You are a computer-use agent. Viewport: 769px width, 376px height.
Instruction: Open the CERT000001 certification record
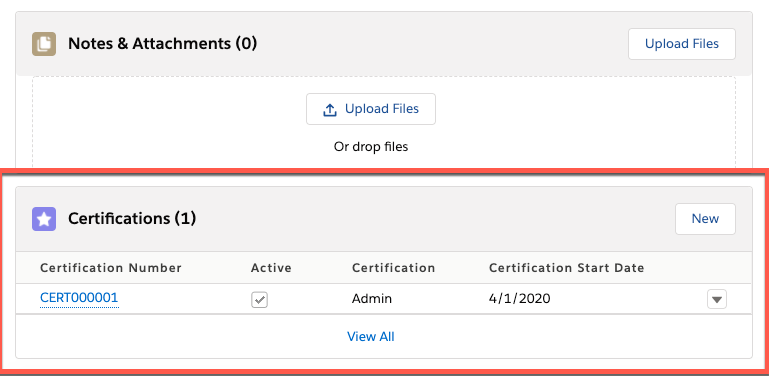[79, 298]
